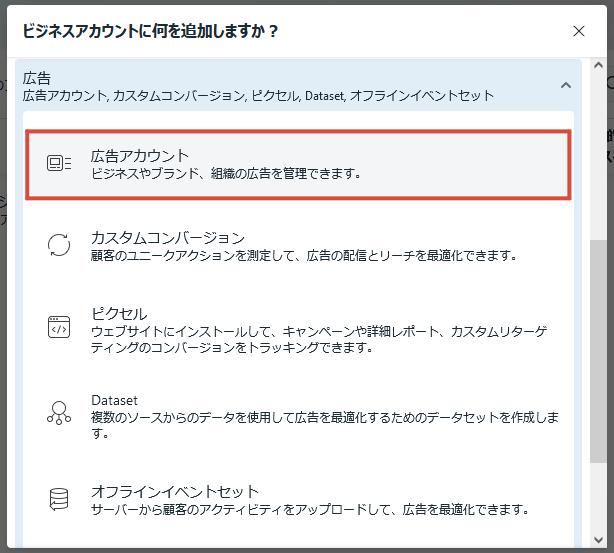Screen dimensions: 614x553
Task: Choose the カスタムコンバージョン title
Action: (168, 238)
